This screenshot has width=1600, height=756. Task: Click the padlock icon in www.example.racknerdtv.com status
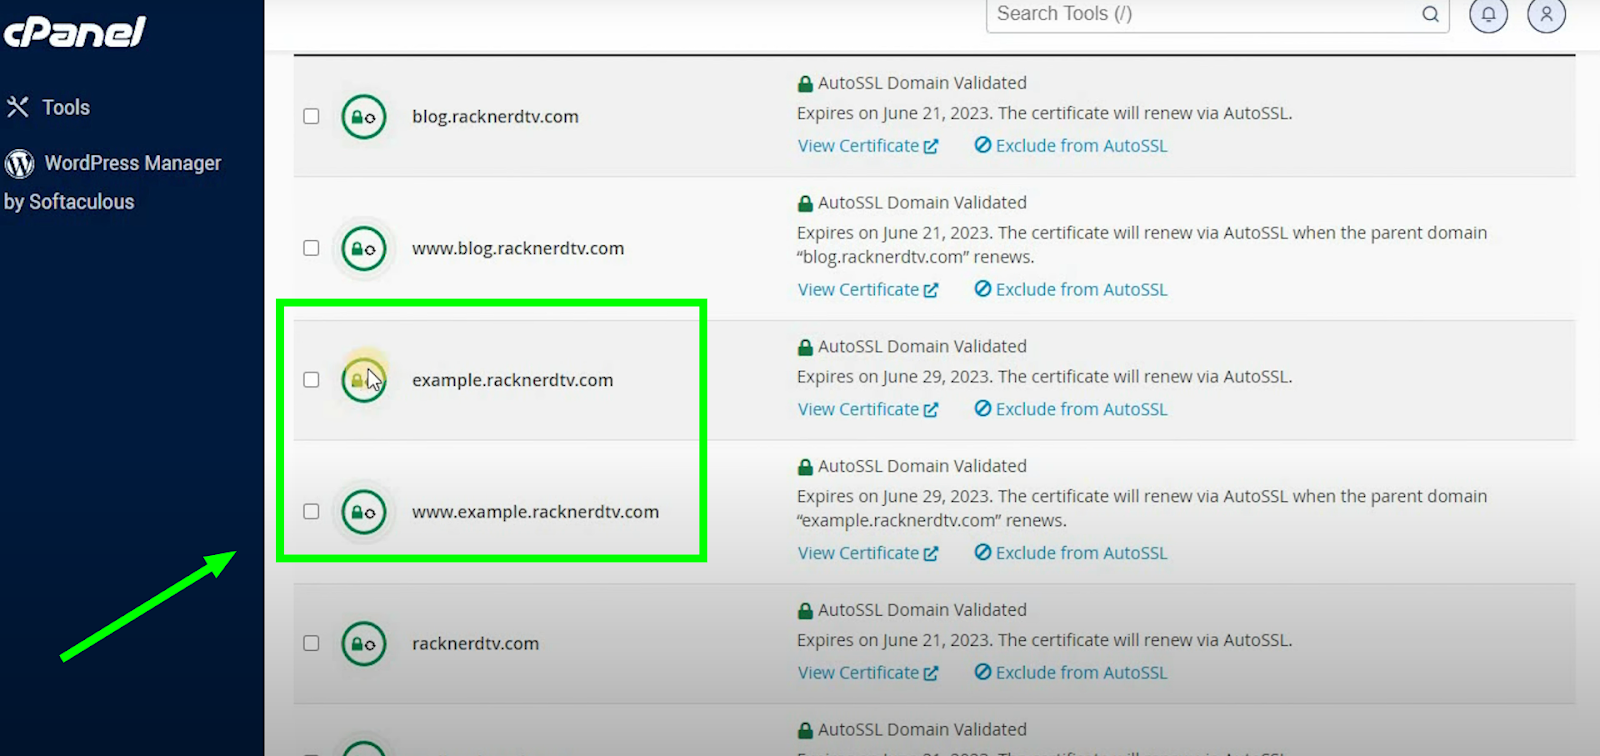805,467
